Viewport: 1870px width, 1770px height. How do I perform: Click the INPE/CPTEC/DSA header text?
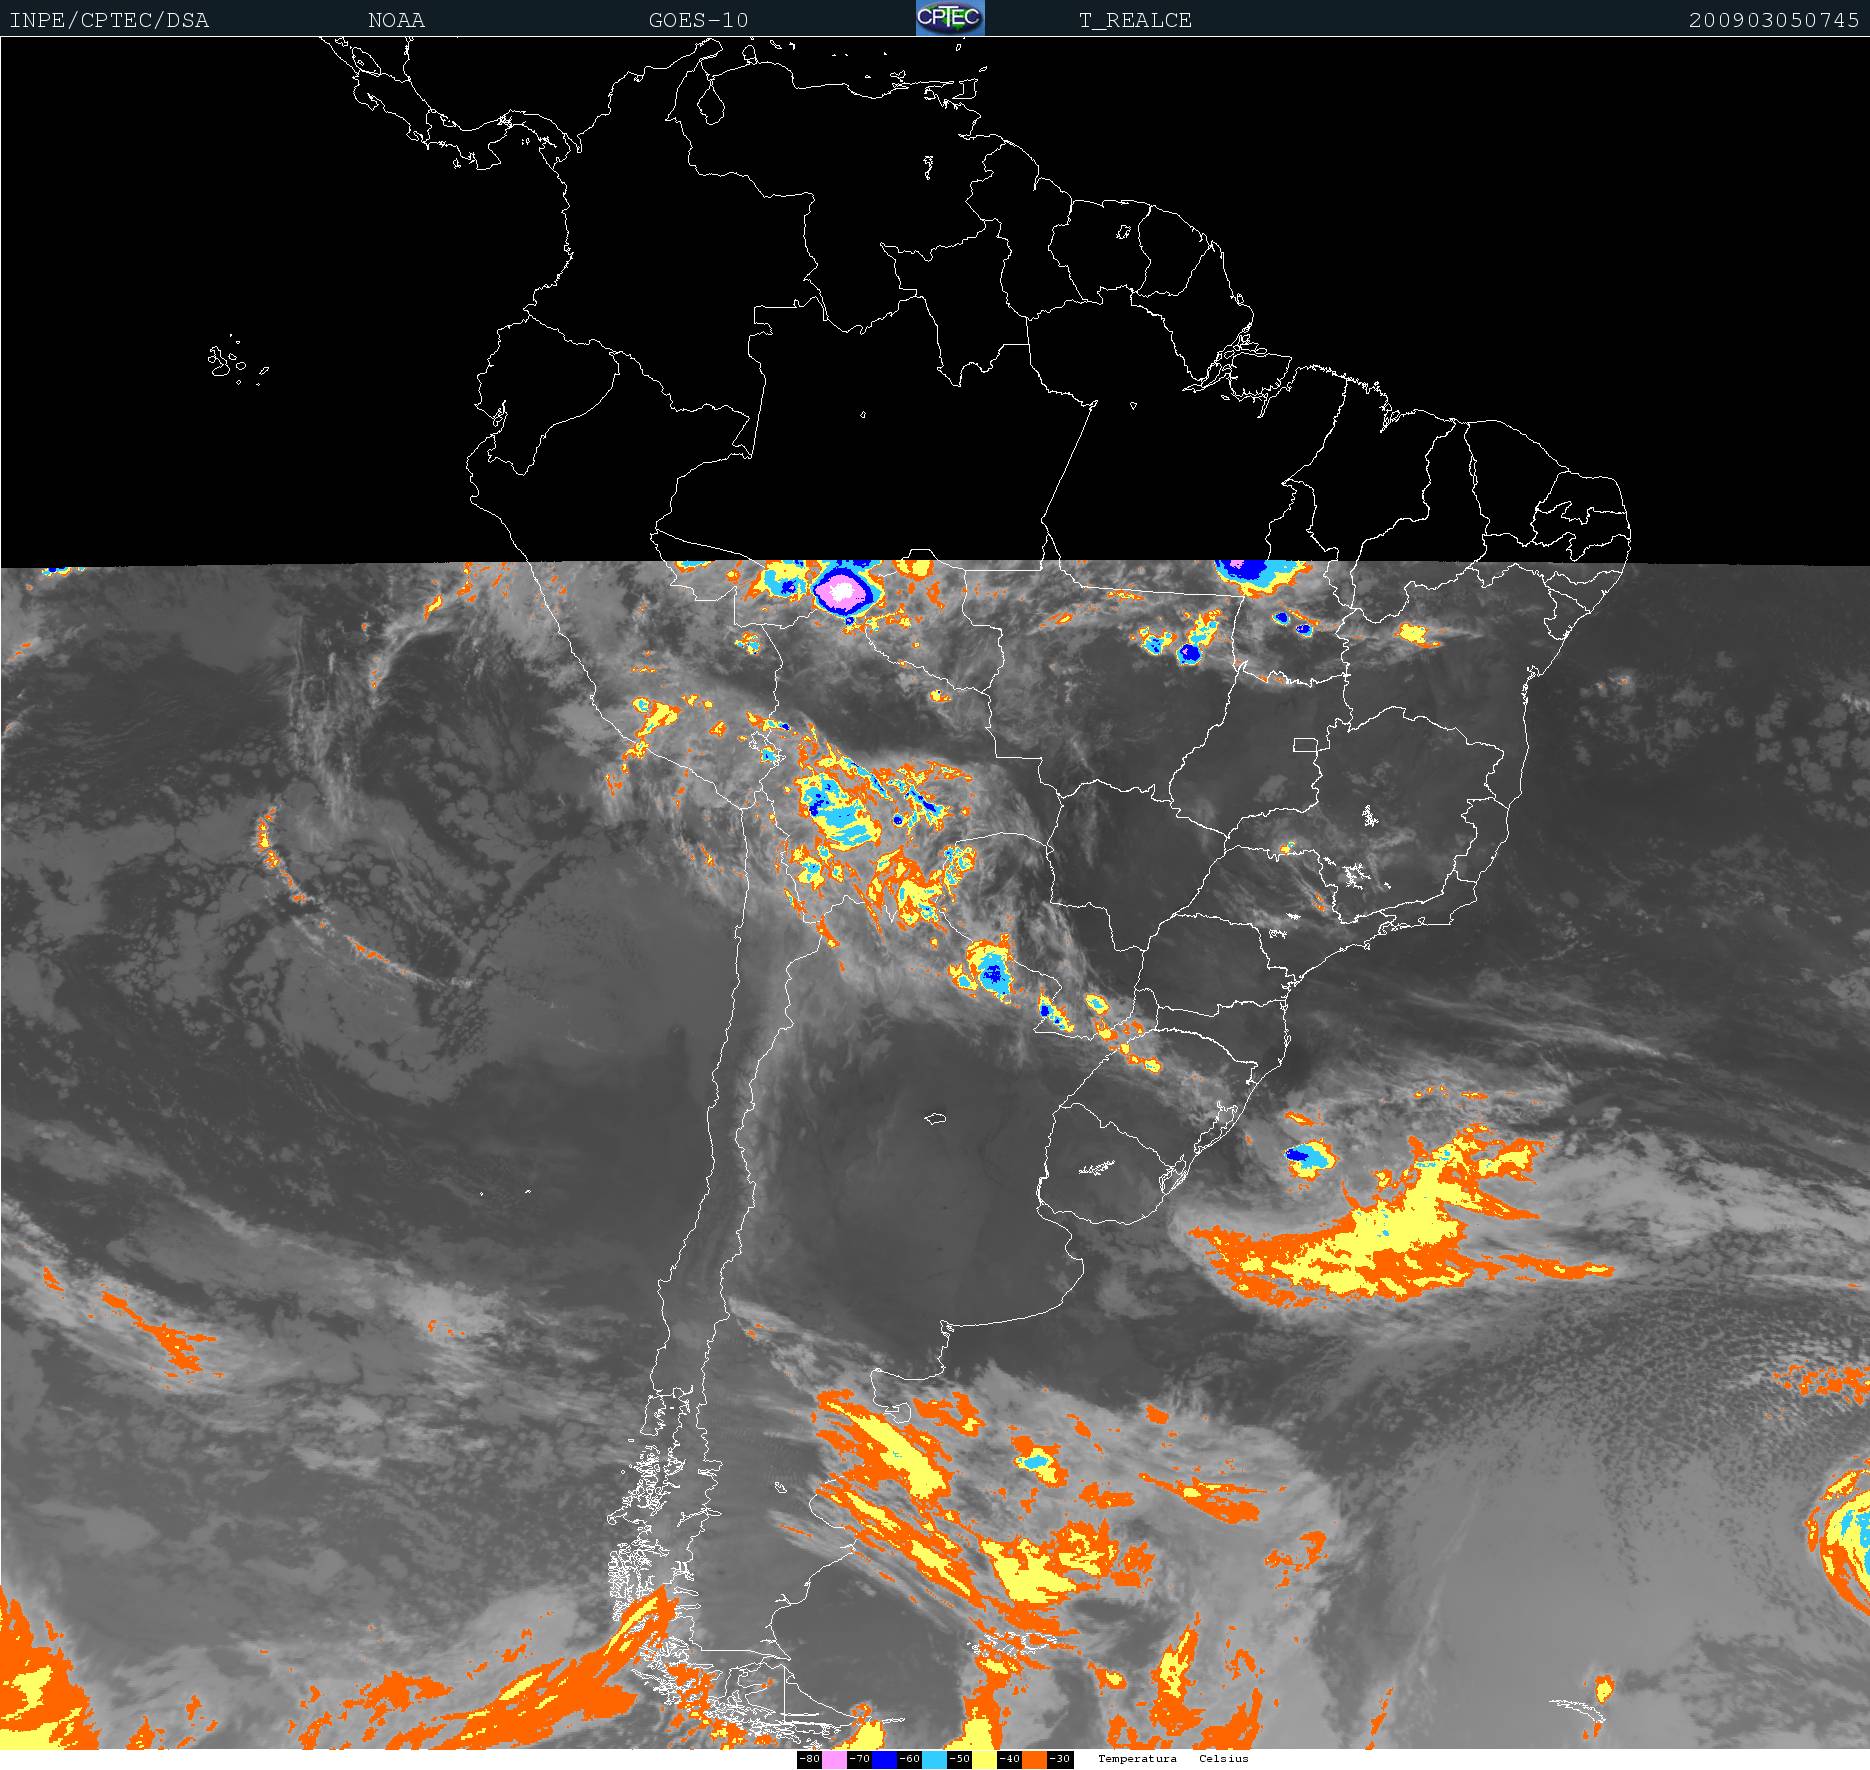coord(109,20)
